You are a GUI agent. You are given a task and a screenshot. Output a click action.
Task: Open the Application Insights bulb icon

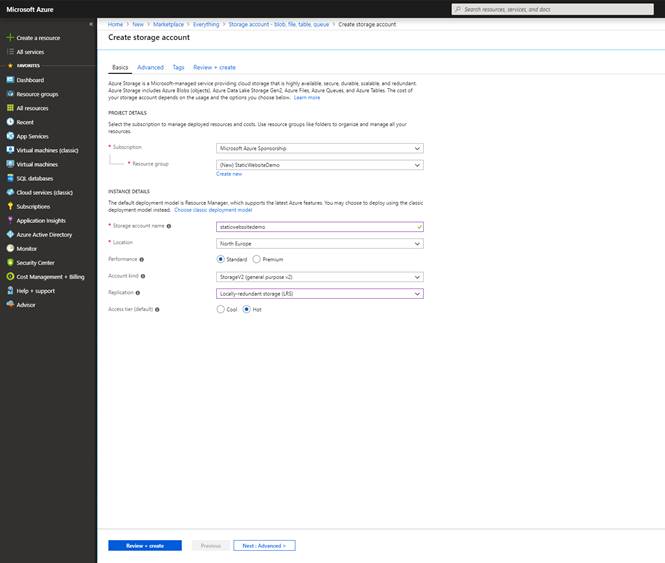click(10, 220)
